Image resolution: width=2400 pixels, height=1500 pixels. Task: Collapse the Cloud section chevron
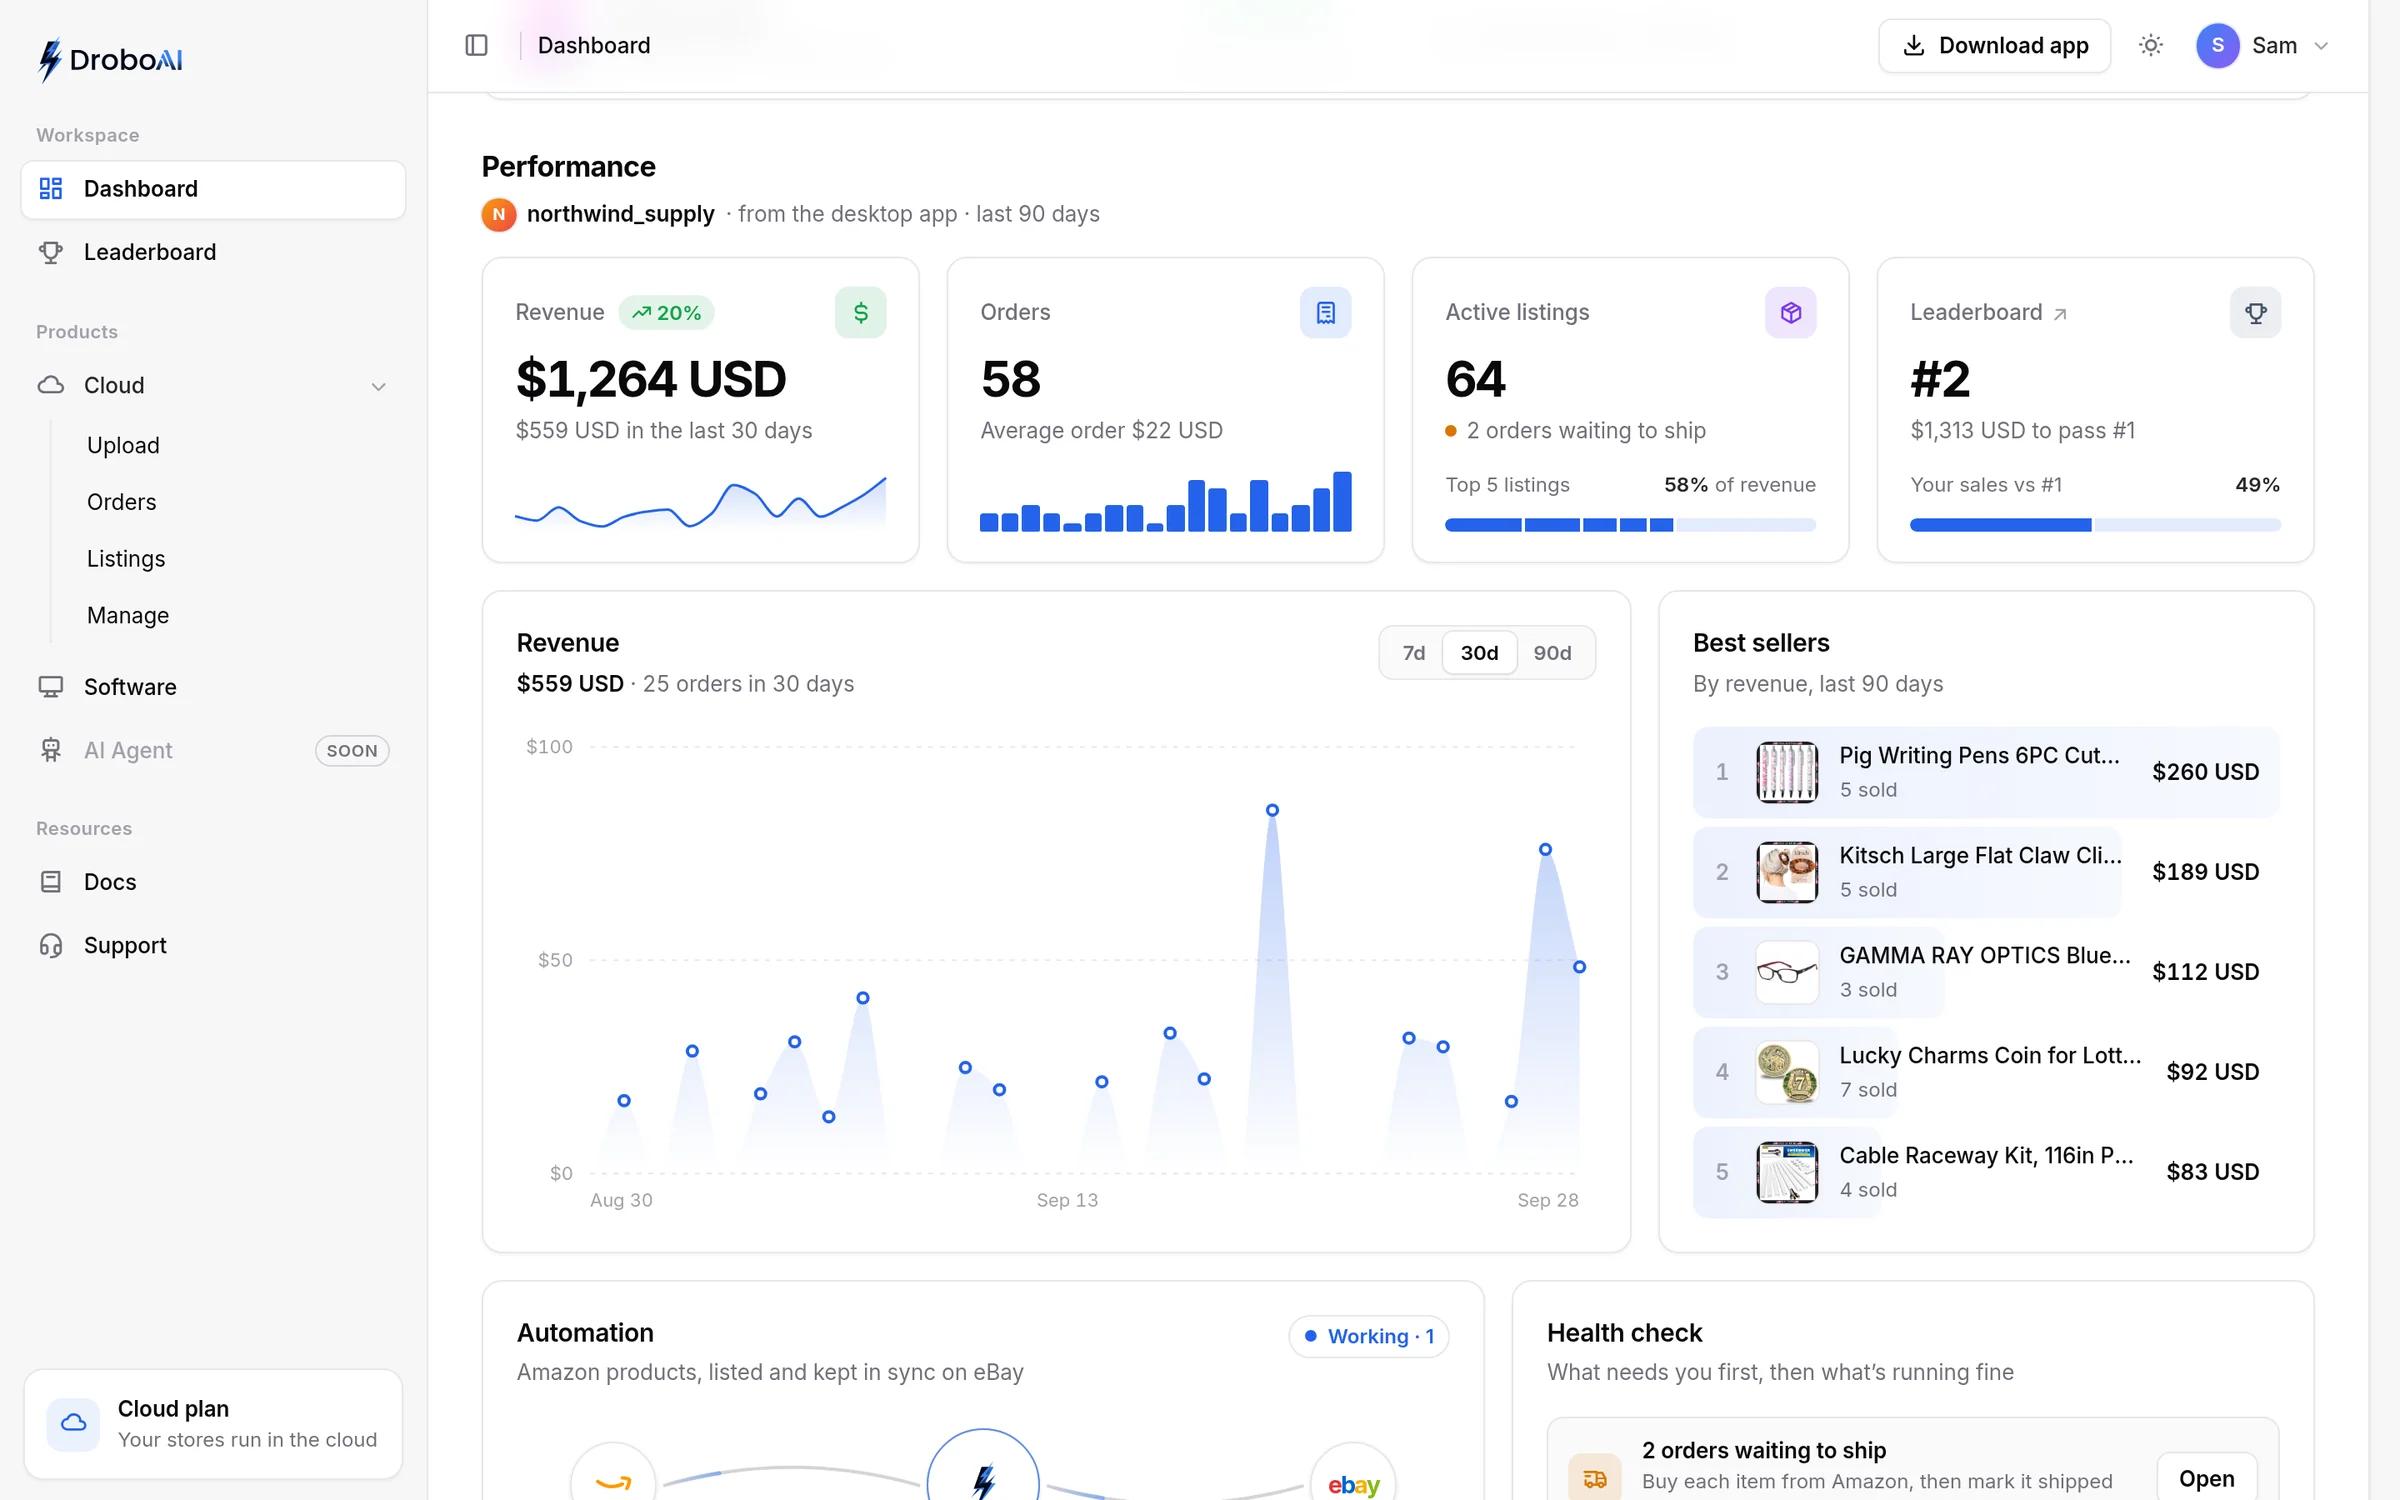click(378, 386)
